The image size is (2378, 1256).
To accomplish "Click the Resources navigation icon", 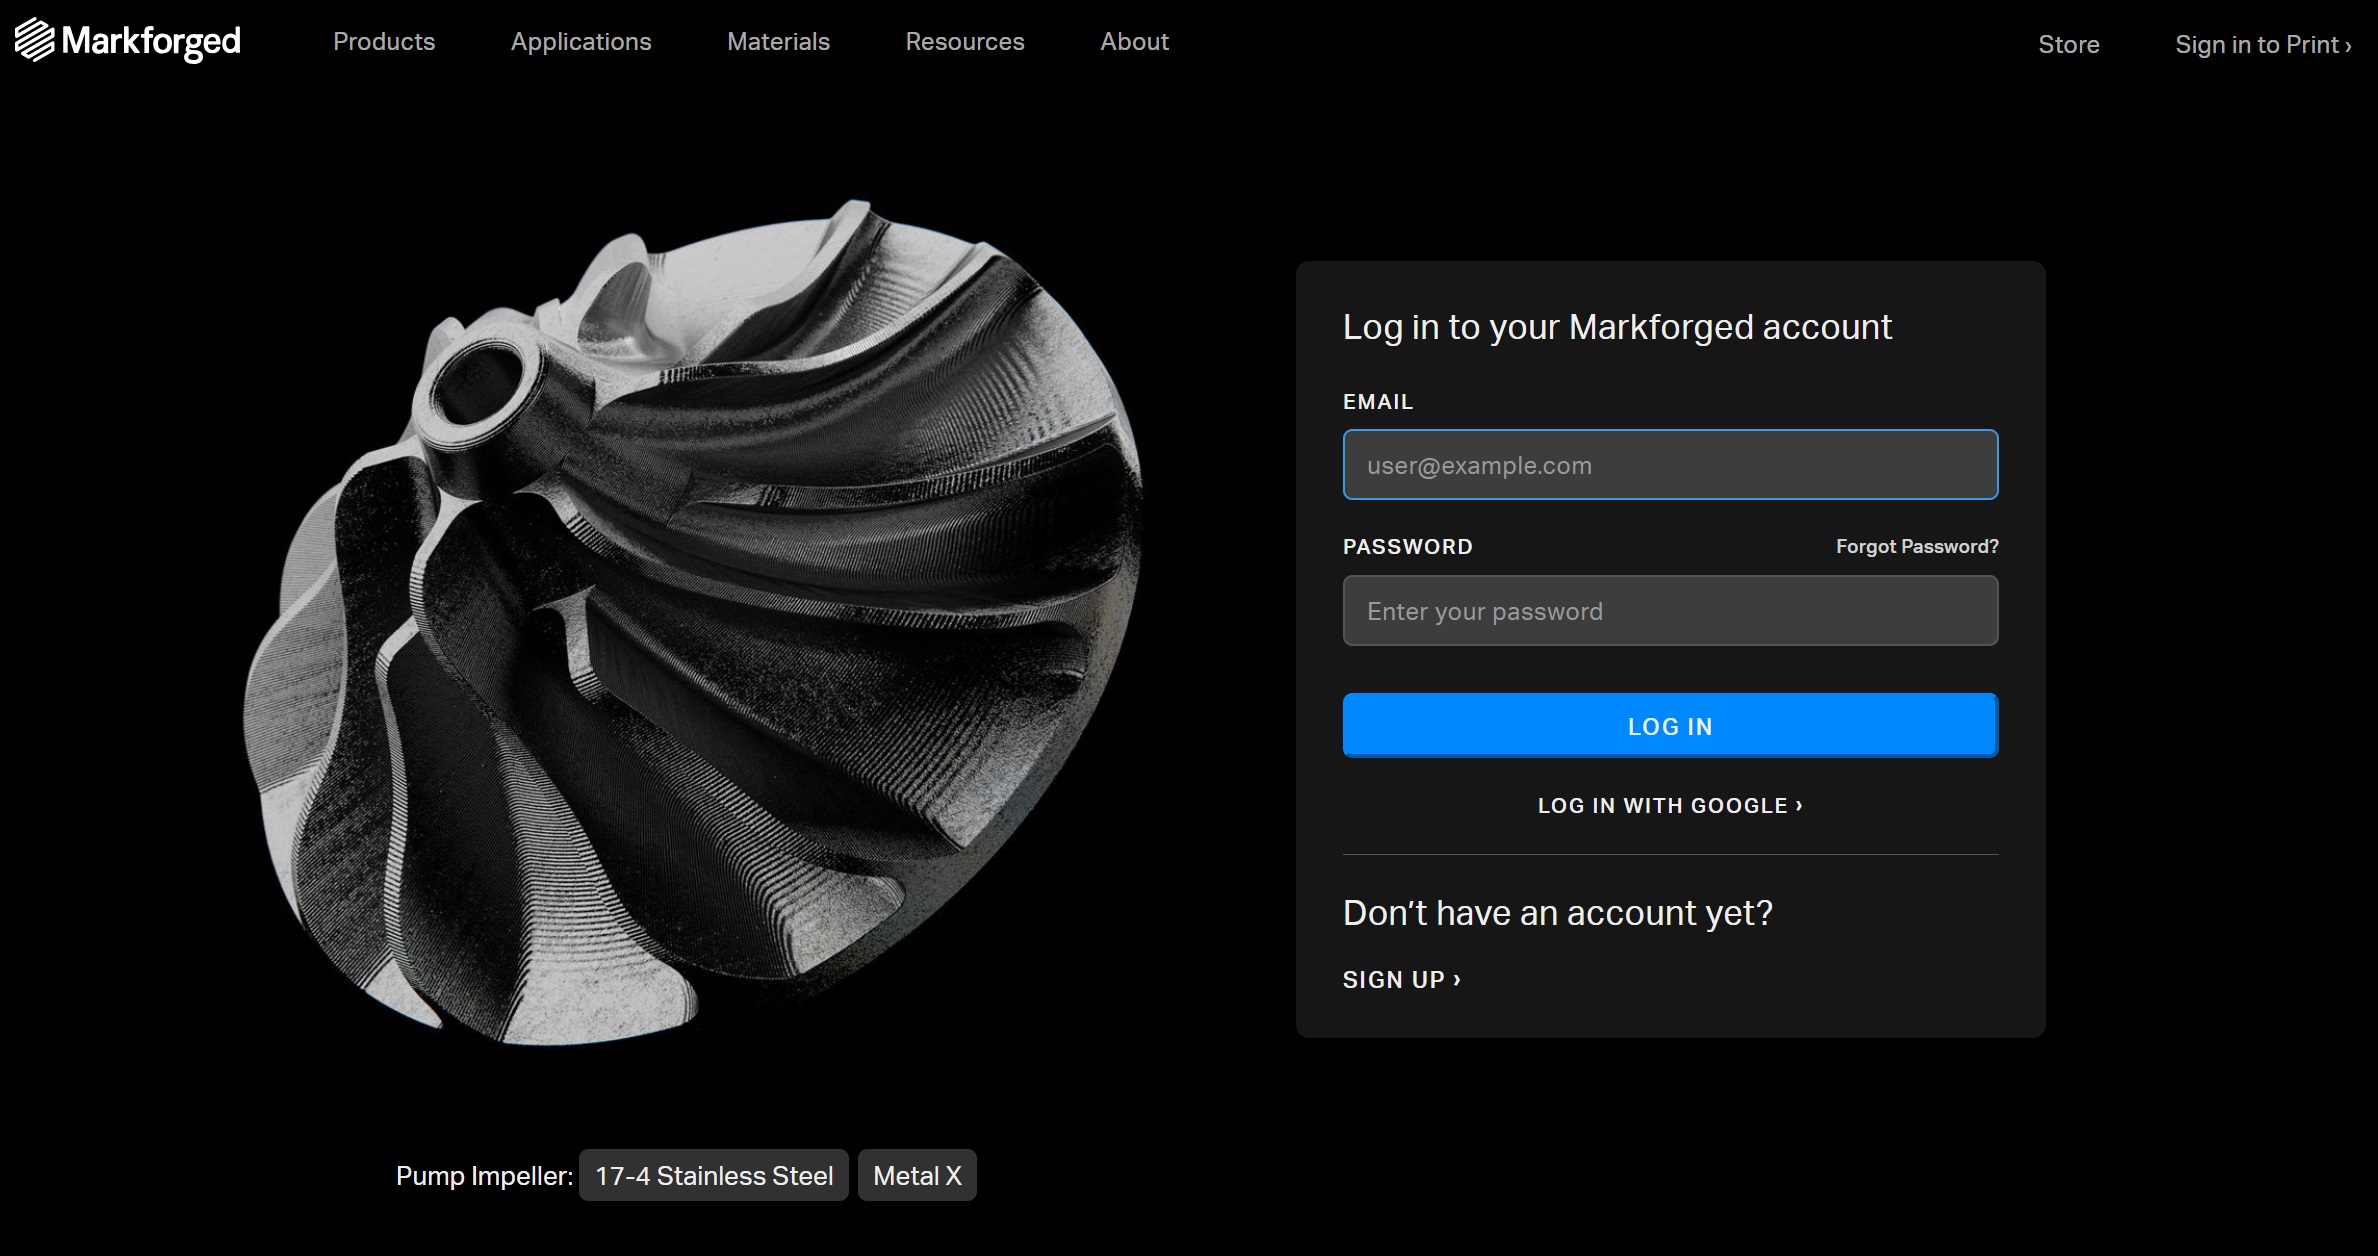I will [966, 42].
